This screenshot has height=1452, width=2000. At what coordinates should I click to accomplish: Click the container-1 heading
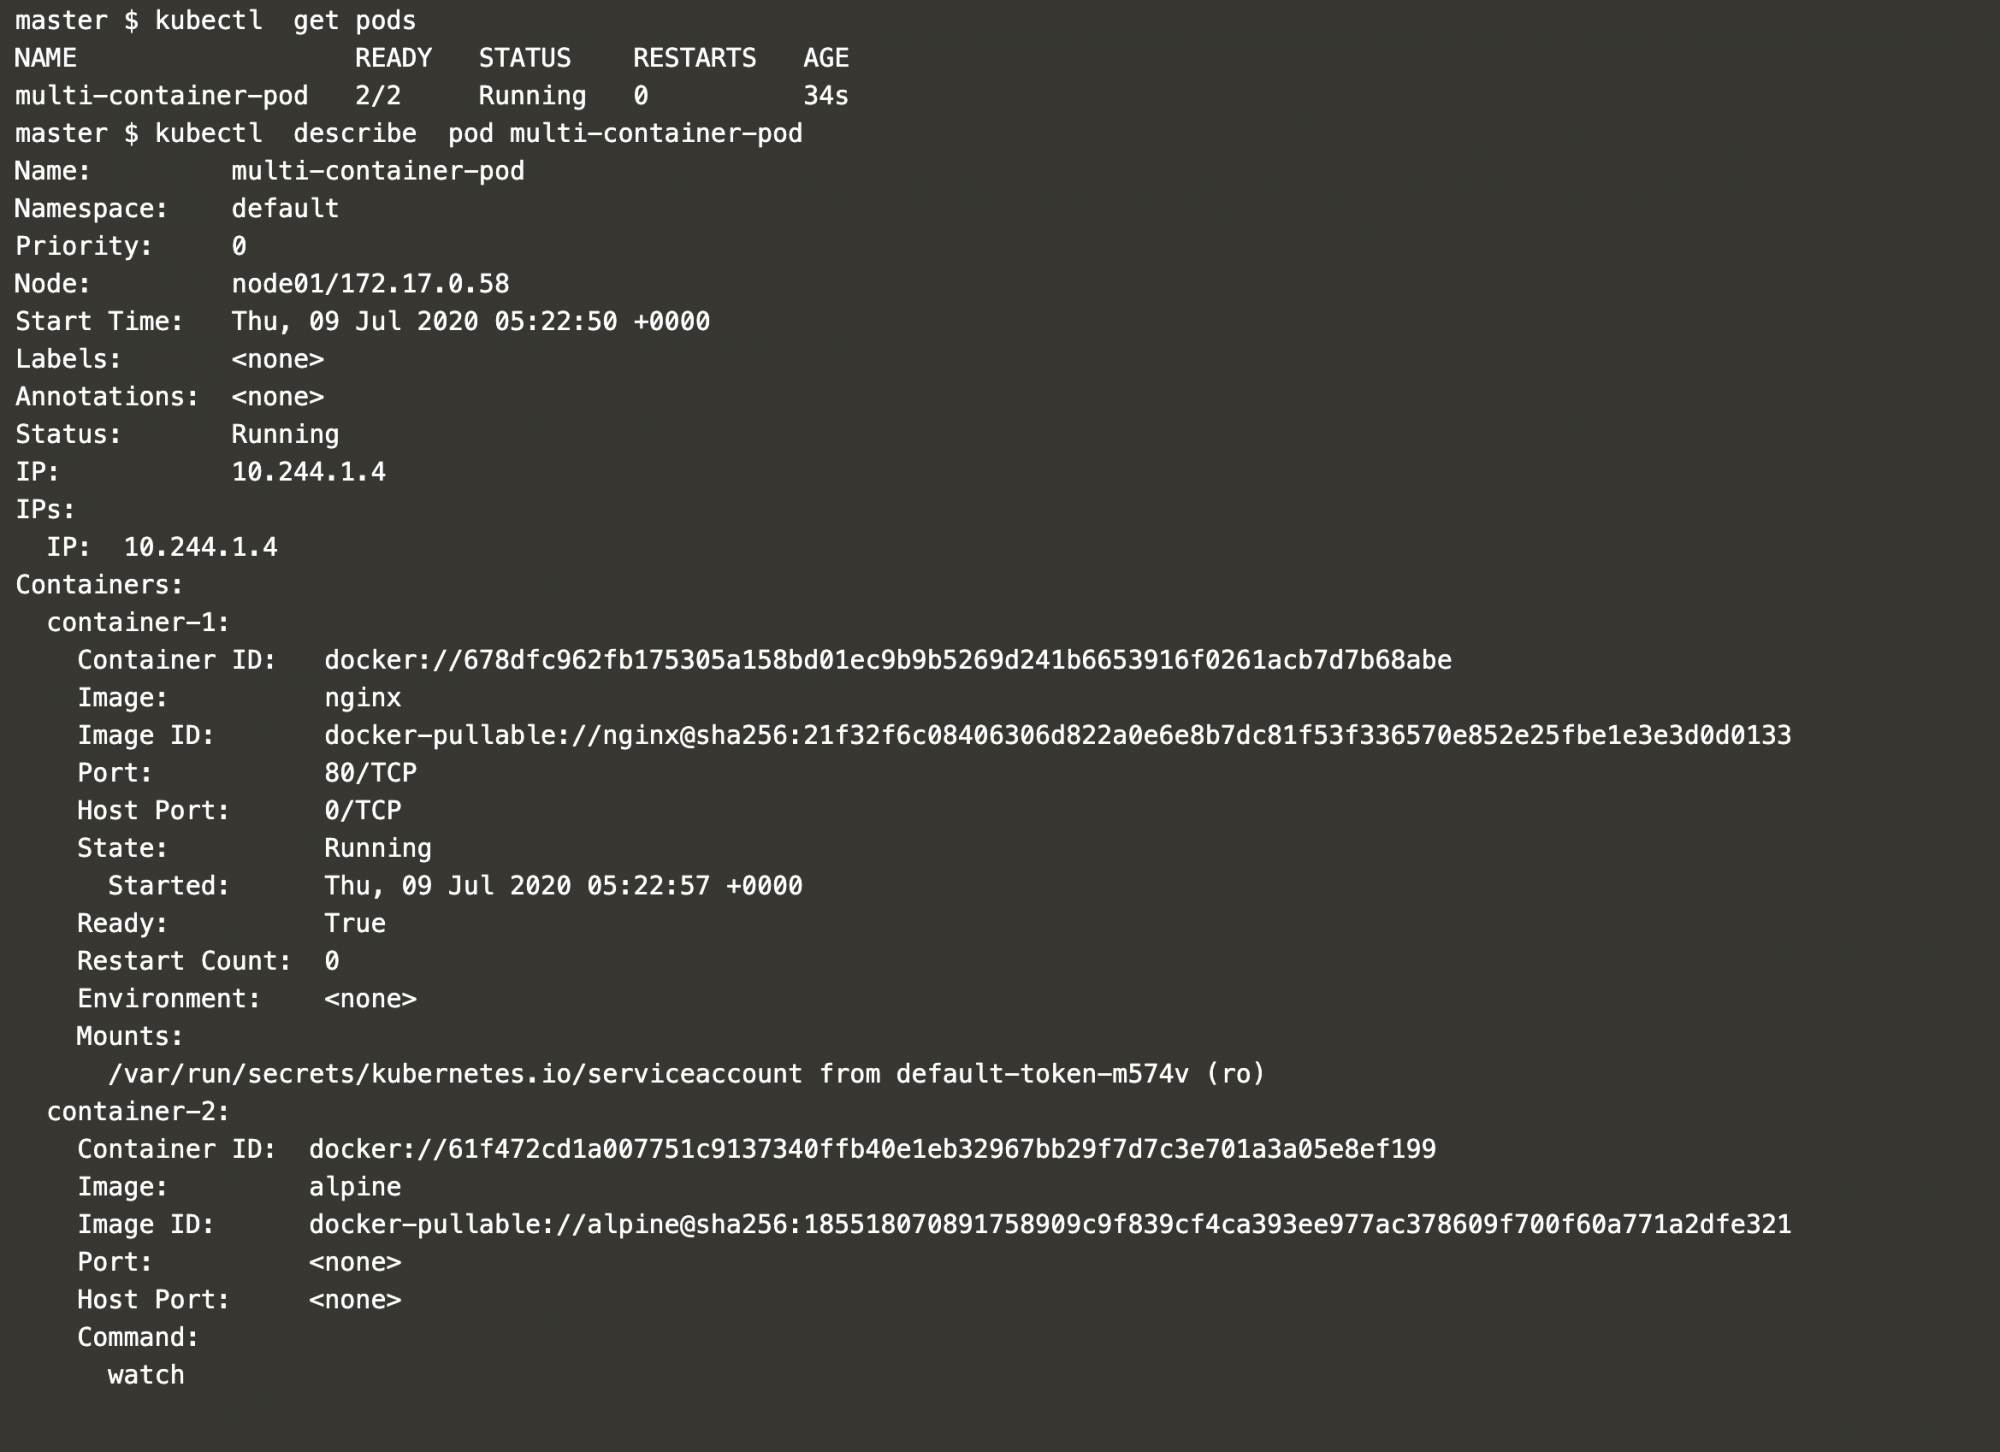(138, 623)
